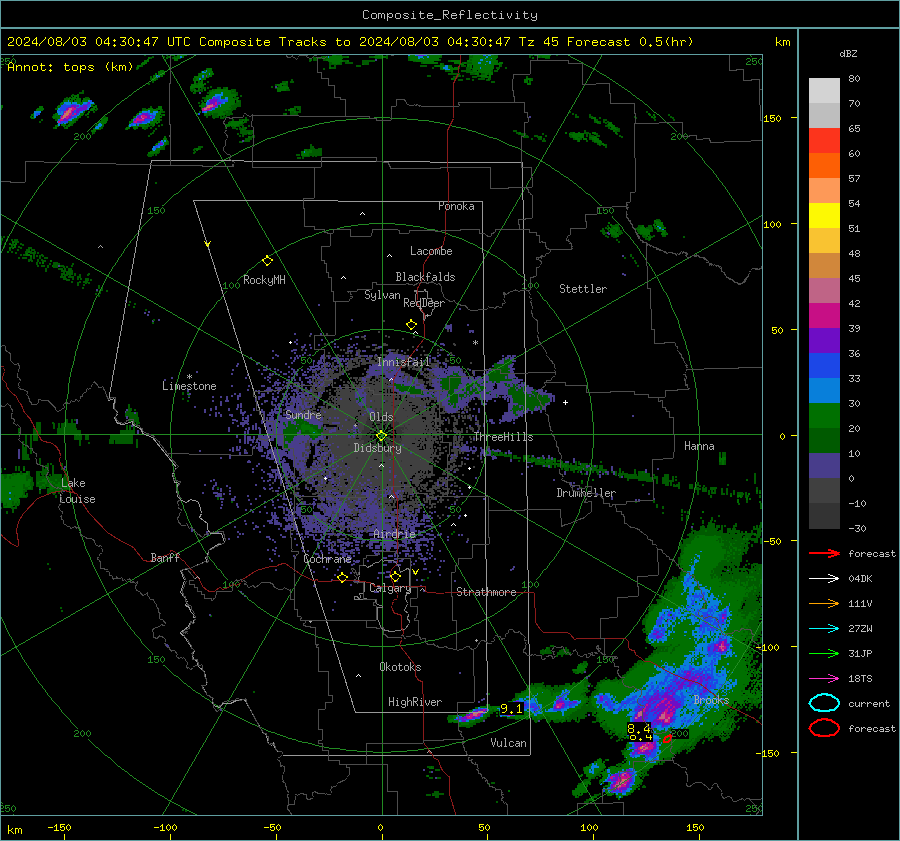Click the Lake Louise label
Viewport: 900px width, 841px height.
(77, 491)
